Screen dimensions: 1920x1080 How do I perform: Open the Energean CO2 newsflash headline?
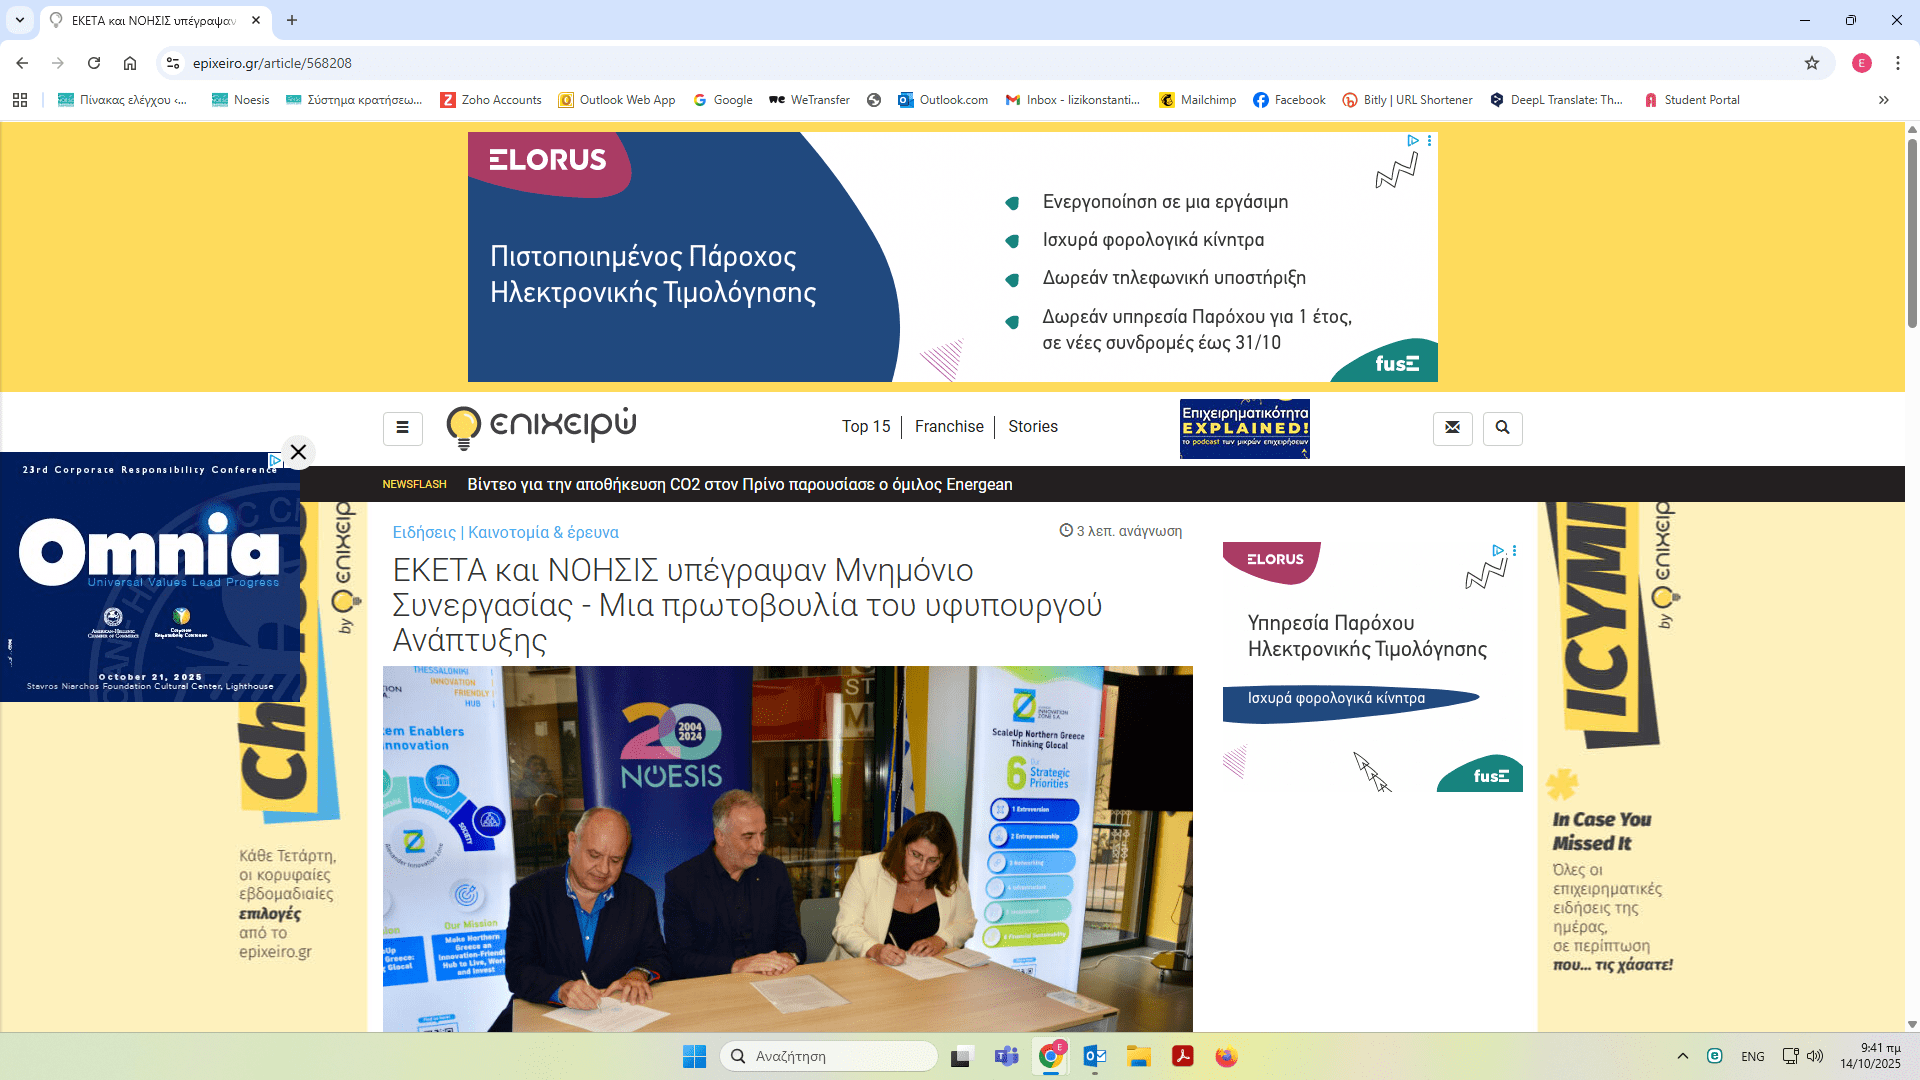[x=739, y=485]
